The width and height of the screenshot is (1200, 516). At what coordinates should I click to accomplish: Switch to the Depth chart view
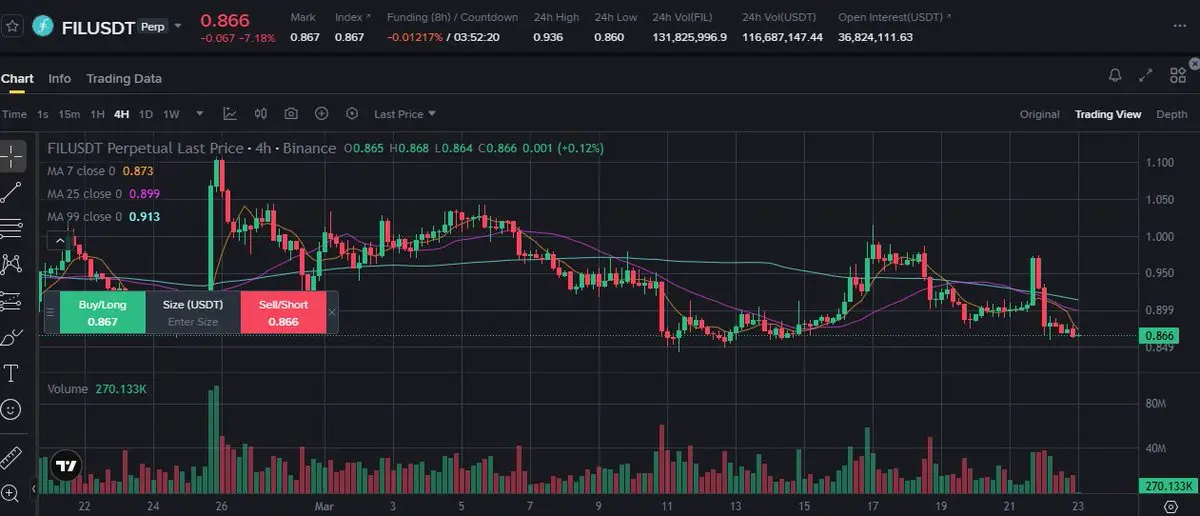coord(1171,114)
